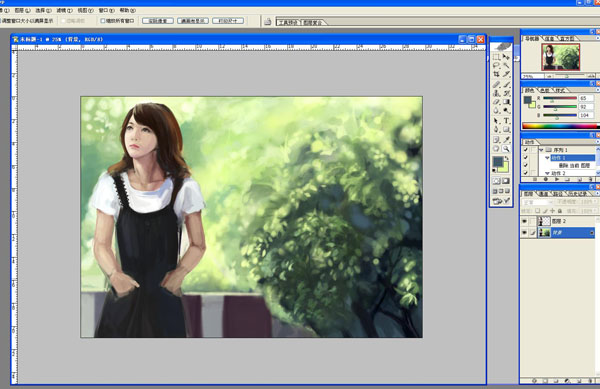Select the Rectangular Marquee tool

click(x=496, y=57)
